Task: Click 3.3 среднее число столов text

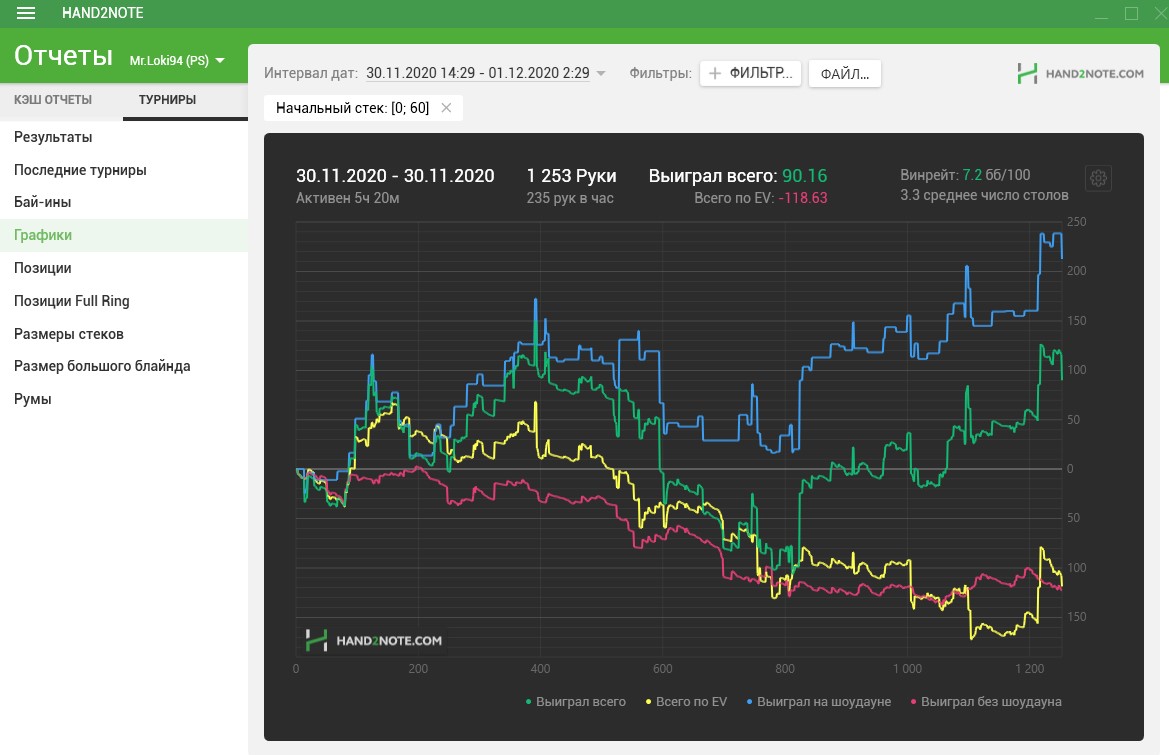Action: [984, 195]
